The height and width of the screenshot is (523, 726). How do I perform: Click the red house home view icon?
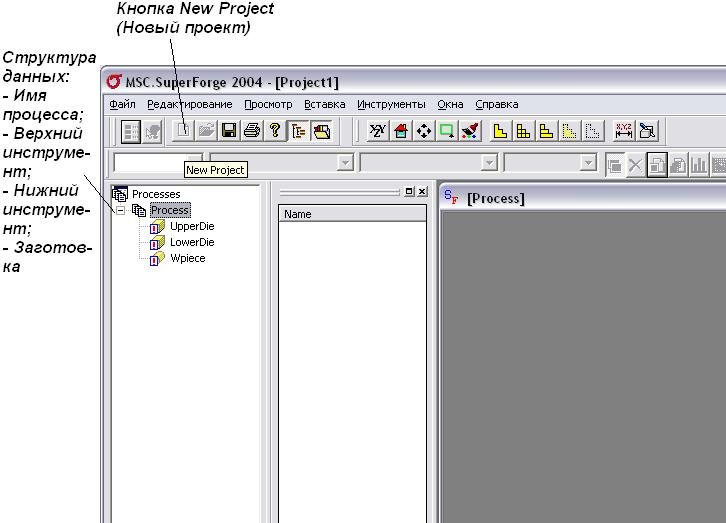click(x=401, y=131)
